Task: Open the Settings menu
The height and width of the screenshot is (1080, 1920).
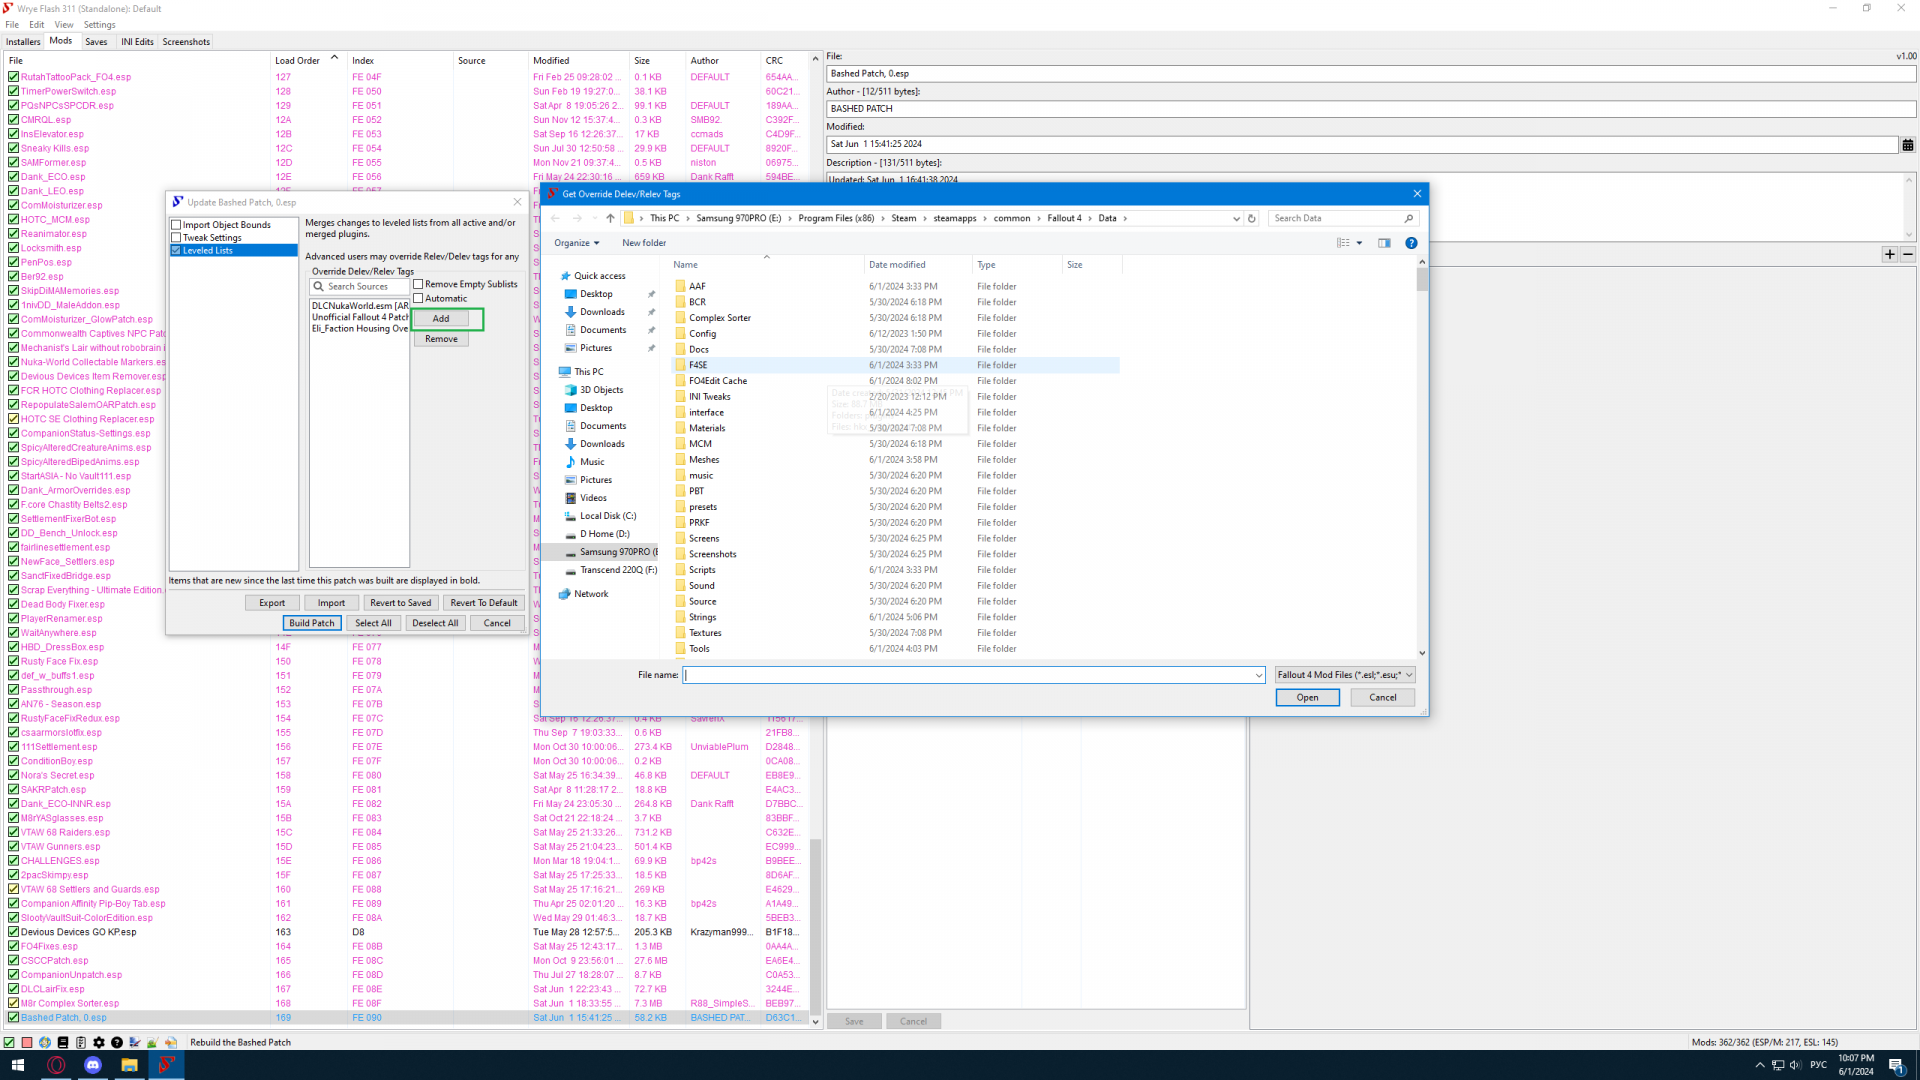Action: click(x=99, y=25)
